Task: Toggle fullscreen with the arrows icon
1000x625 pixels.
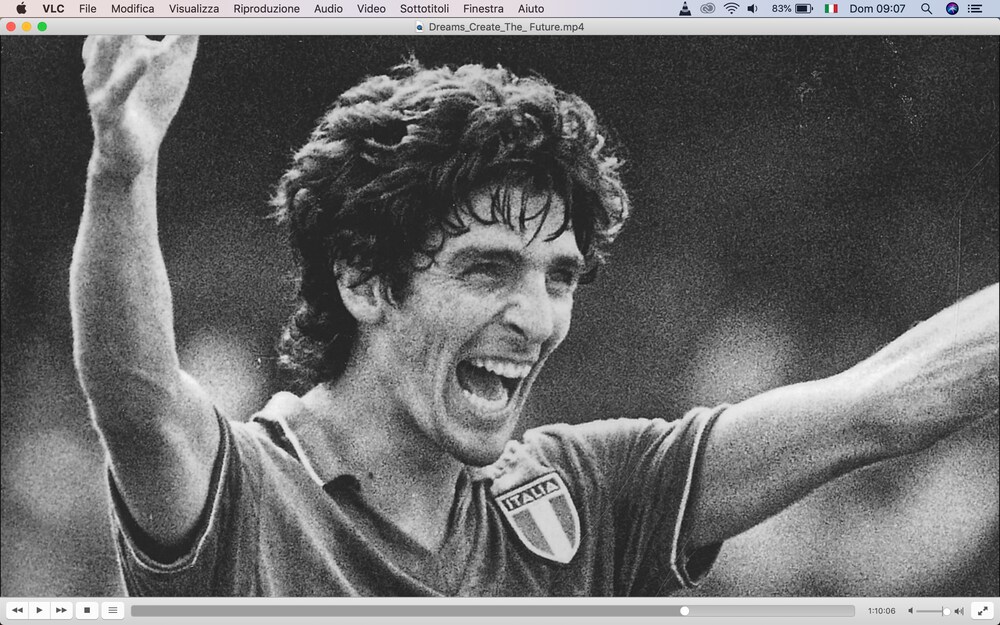Action: click(983, 610)
